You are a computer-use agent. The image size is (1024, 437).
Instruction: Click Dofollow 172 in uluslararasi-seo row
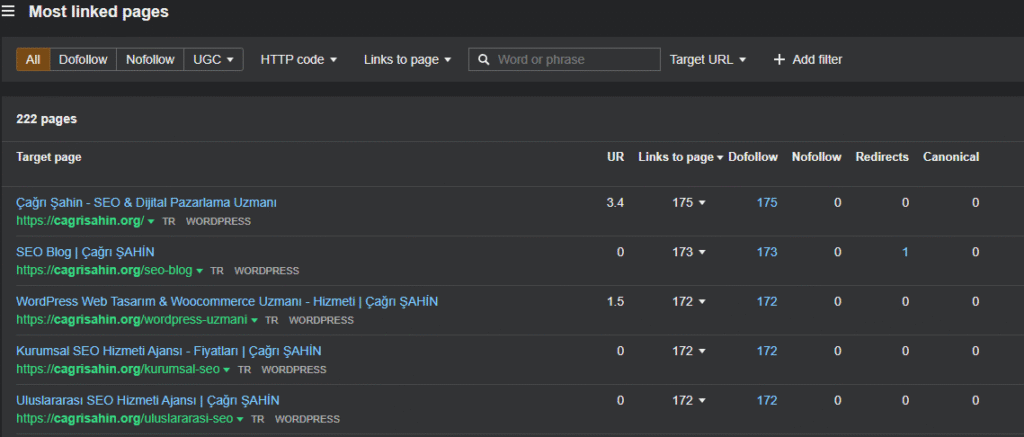[767, 400]
